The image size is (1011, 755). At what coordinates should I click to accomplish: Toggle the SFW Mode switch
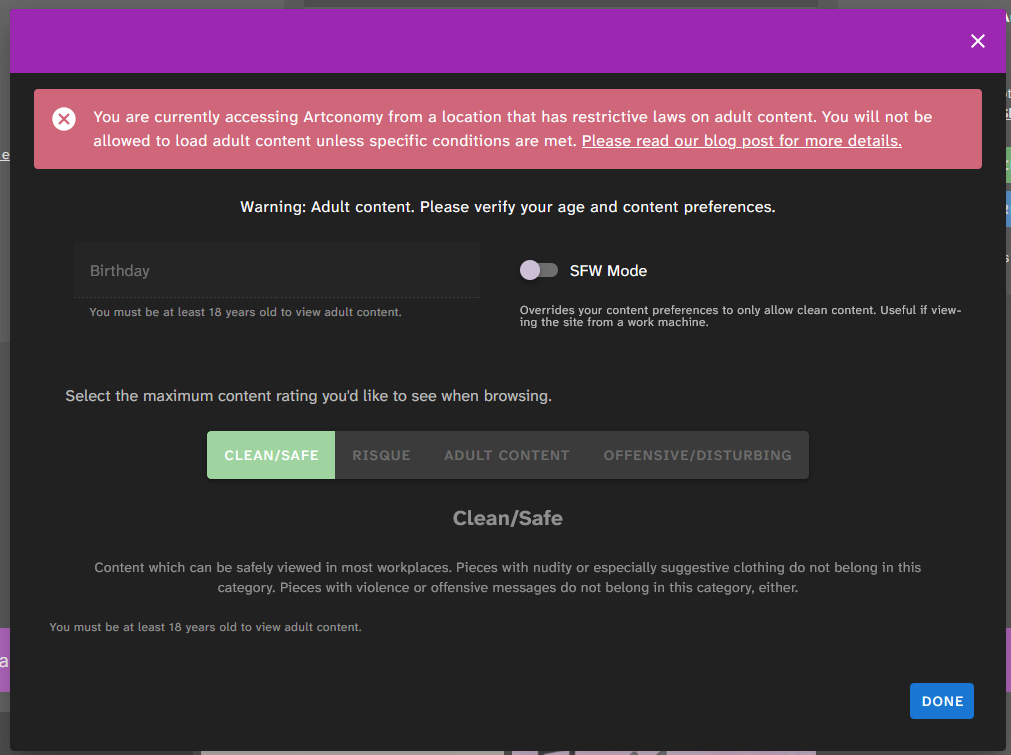(539, 270)
